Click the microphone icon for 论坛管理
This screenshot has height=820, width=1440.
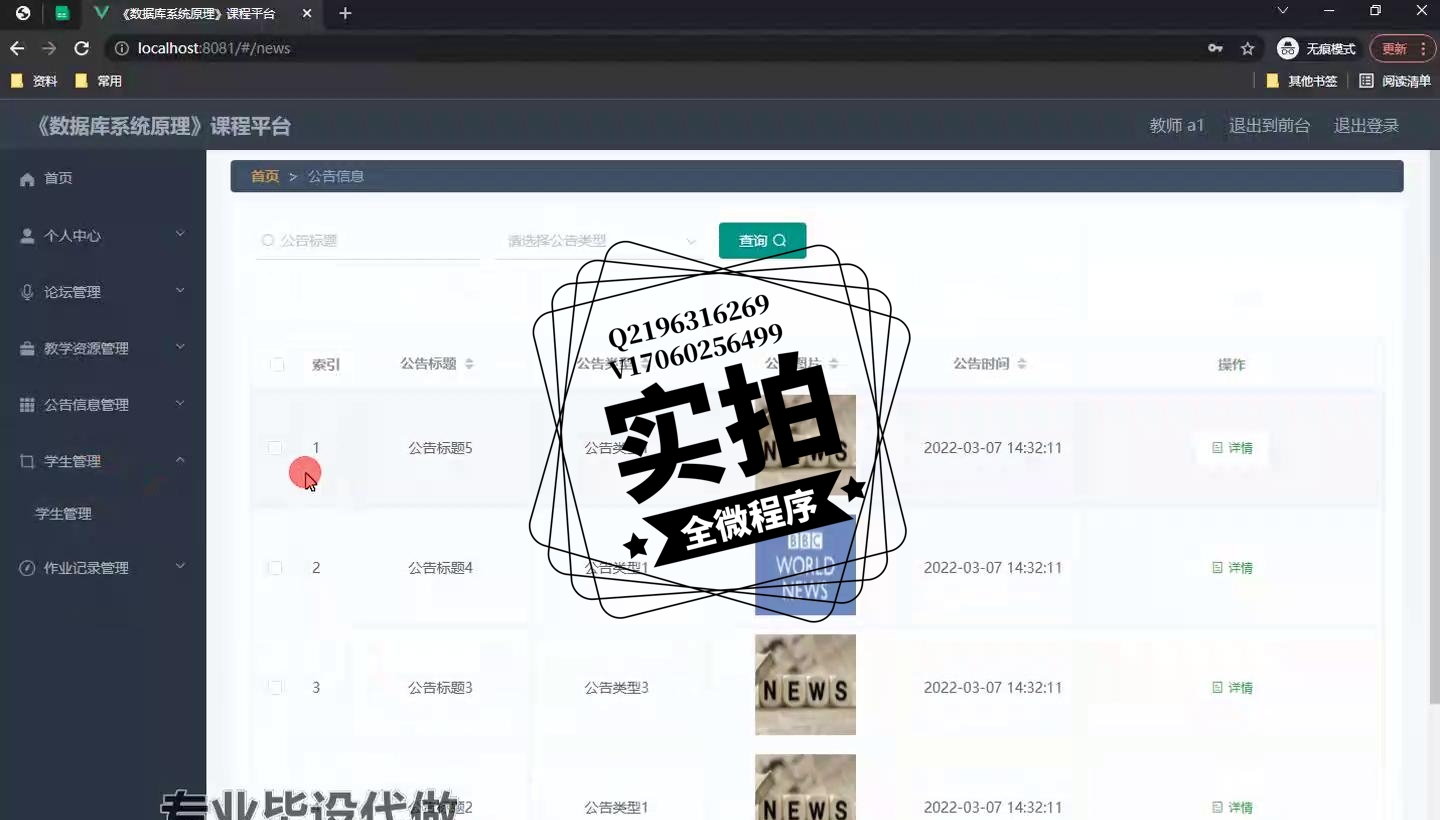[27, 292]
